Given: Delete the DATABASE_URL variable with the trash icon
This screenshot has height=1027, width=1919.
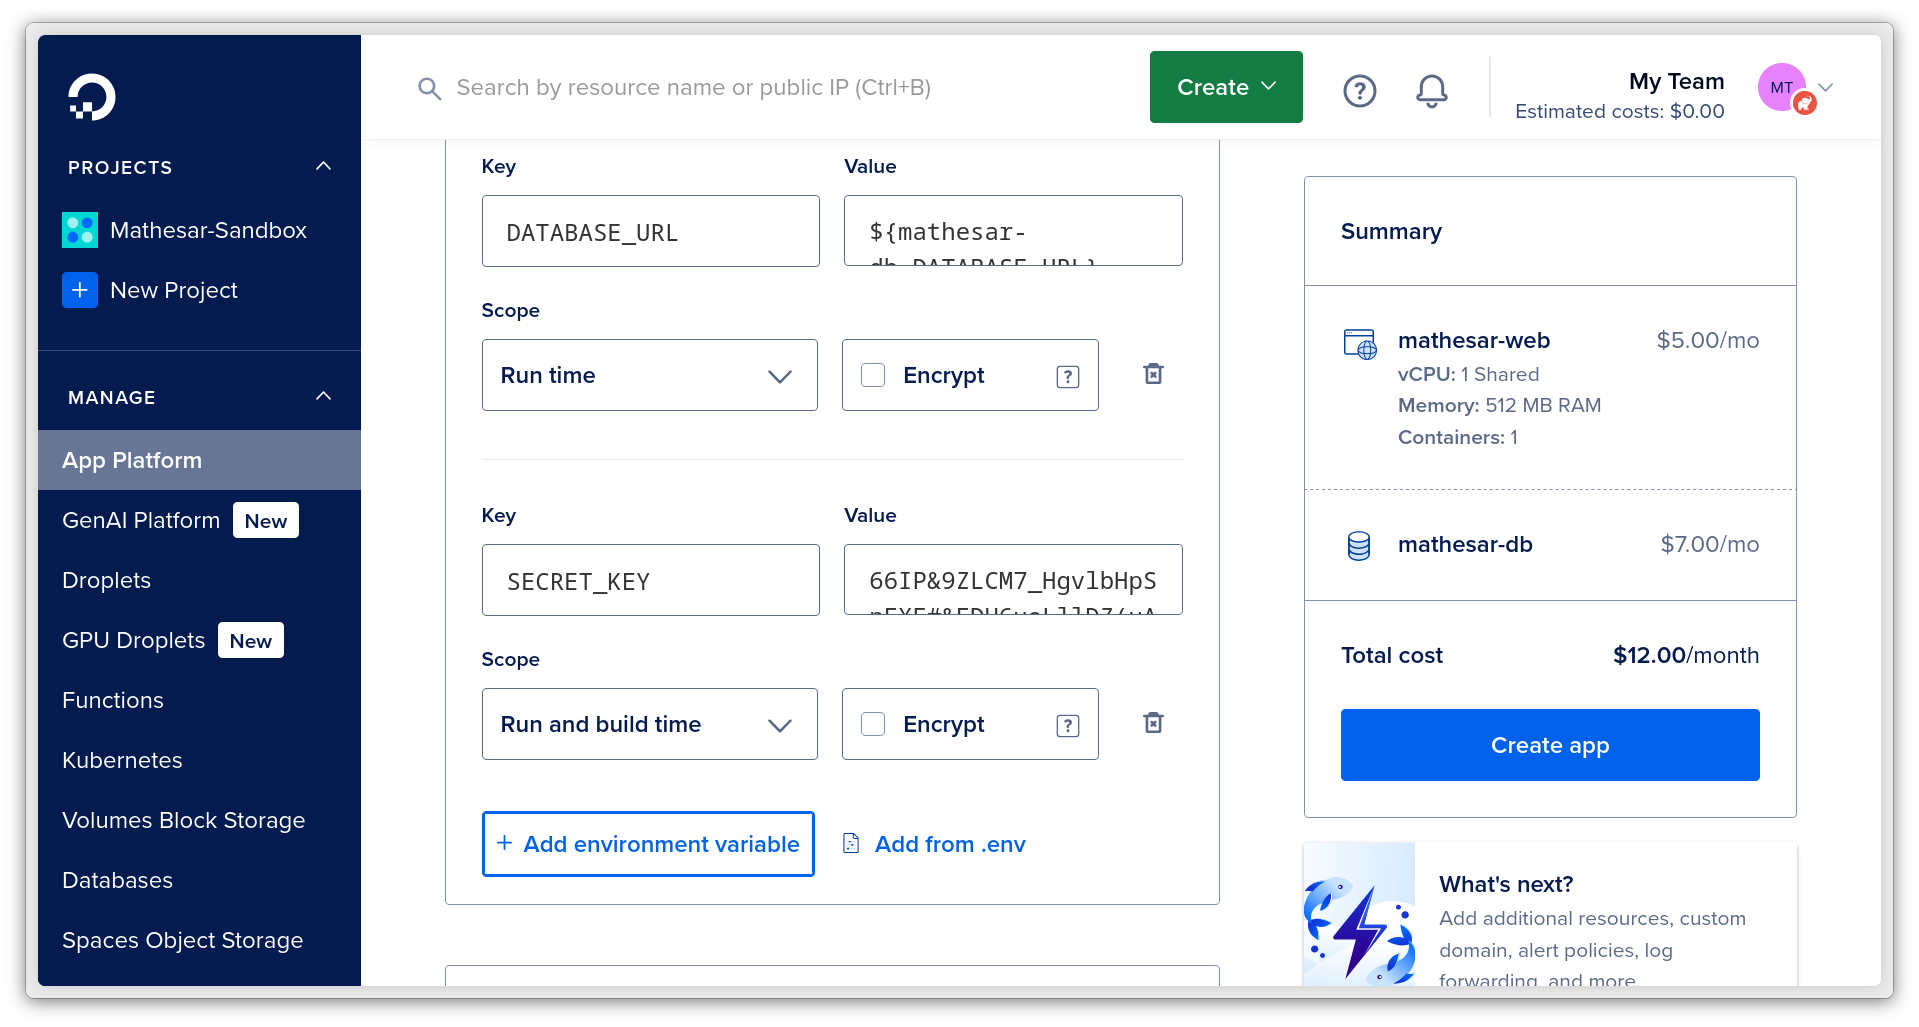Looking at the screenshot, I should pyautogui.click(x=1152, y=374).
